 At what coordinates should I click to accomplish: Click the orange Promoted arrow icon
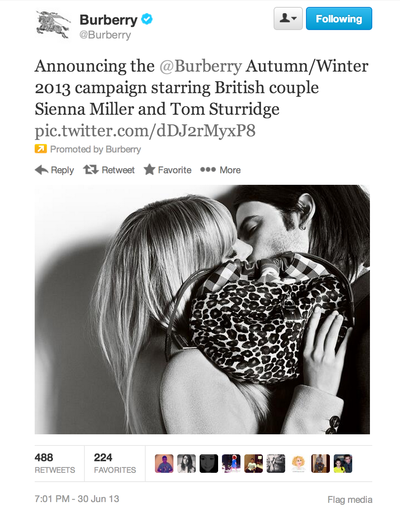41,149
